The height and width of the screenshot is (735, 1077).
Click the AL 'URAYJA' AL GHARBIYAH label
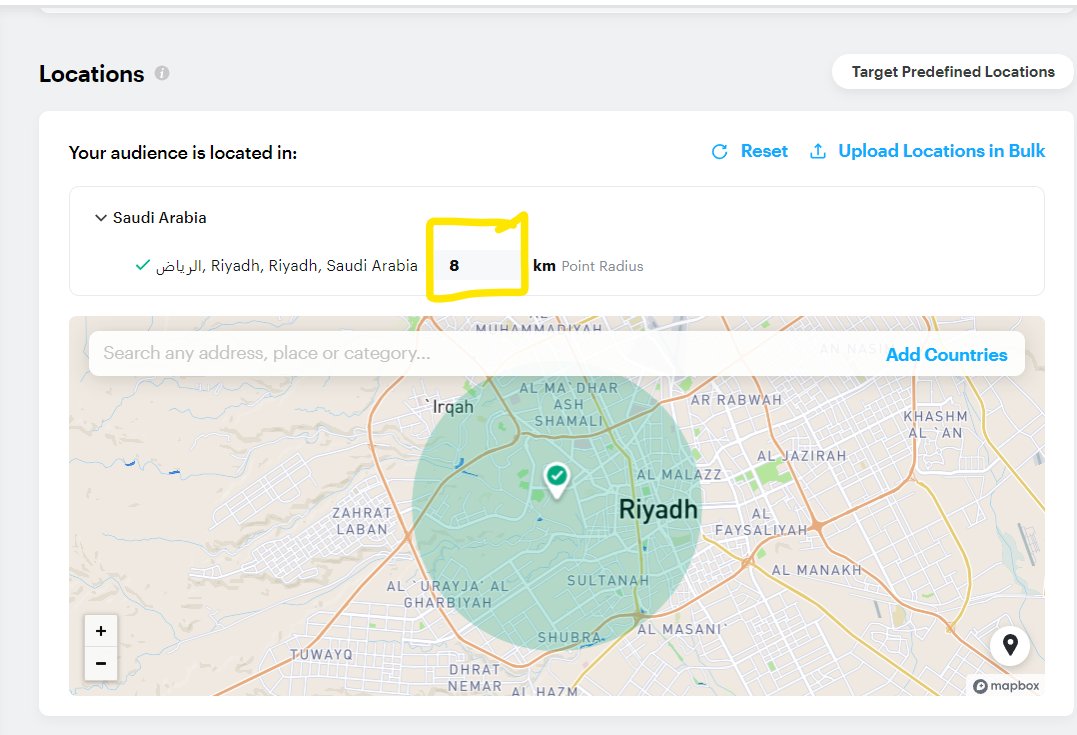pos(448,594)
